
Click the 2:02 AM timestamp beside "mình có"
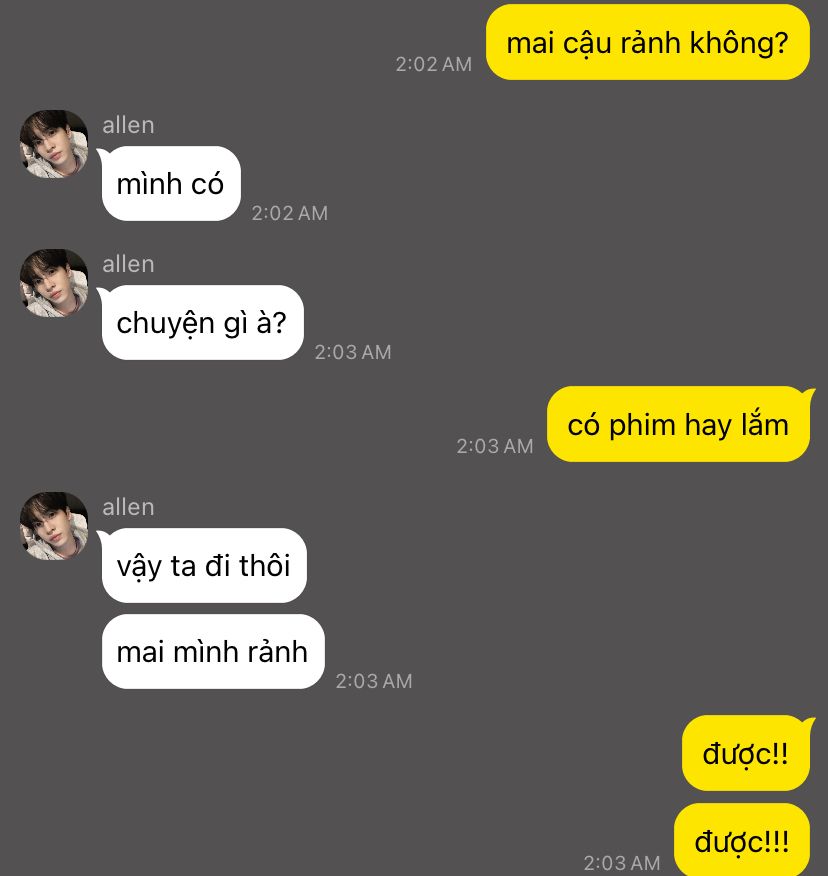point(289,213)
